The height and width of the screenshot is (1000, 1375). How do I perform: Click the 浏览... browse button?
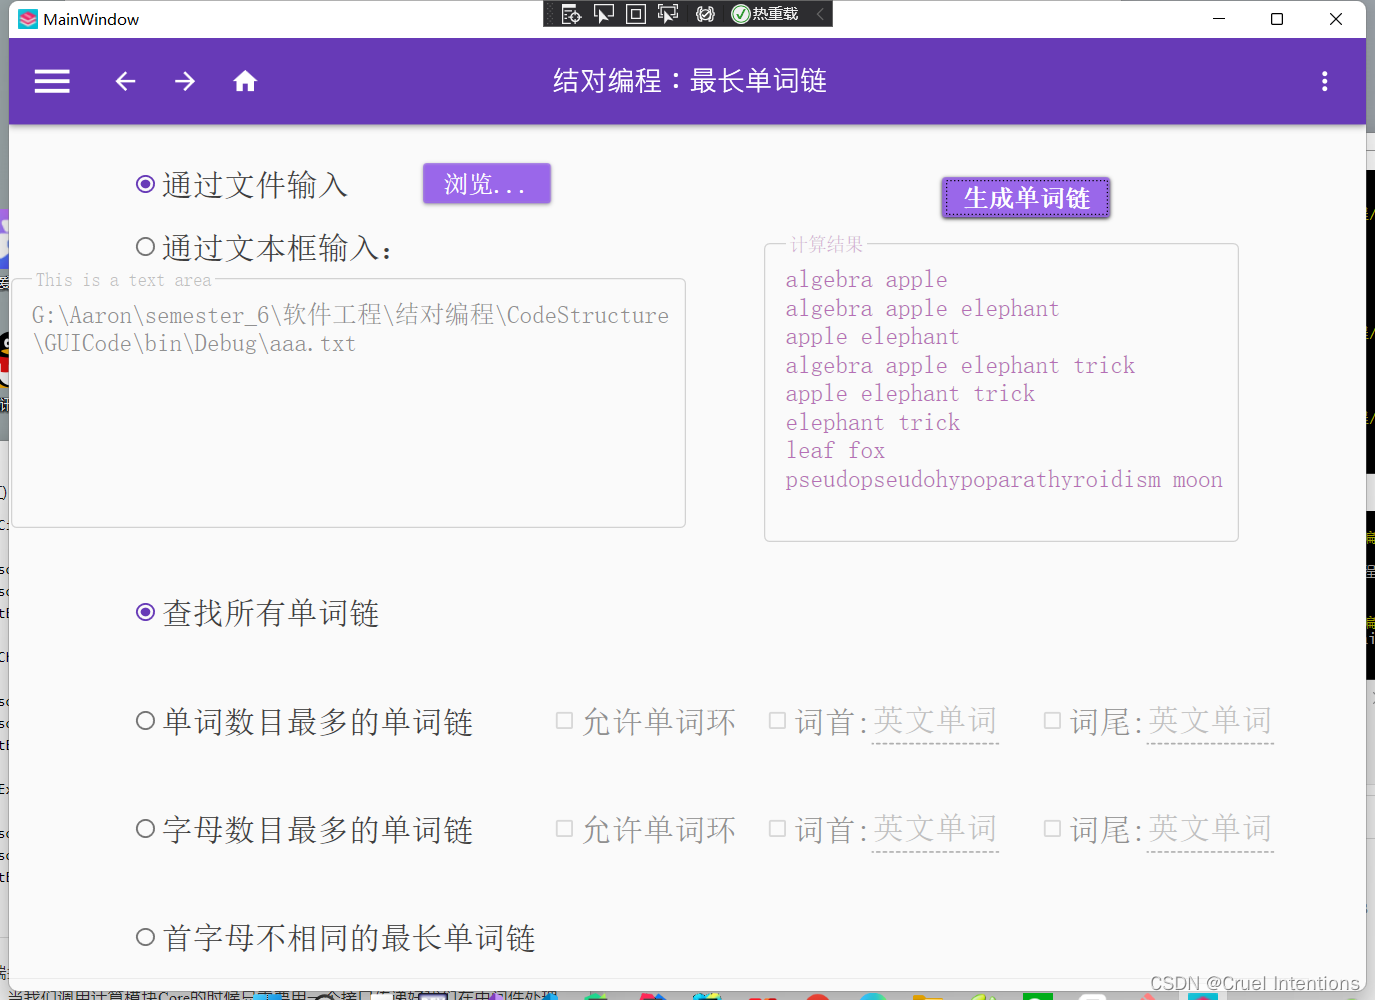pyautogui.click(x=486, y=183)
